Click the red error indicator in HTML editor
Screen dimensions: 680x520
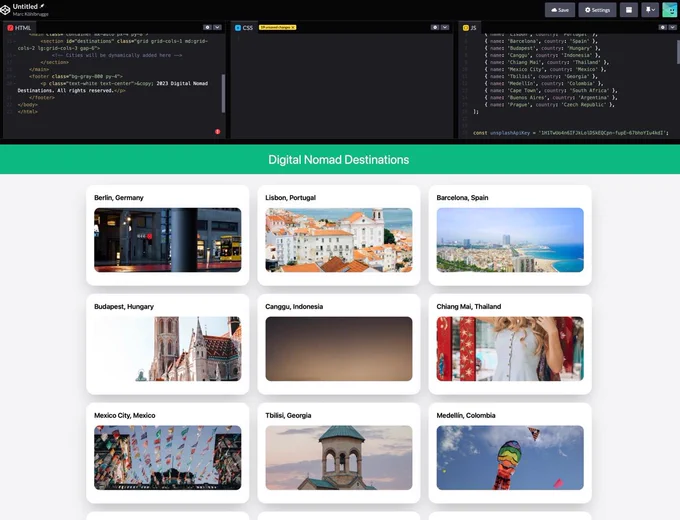pos(218,131)
